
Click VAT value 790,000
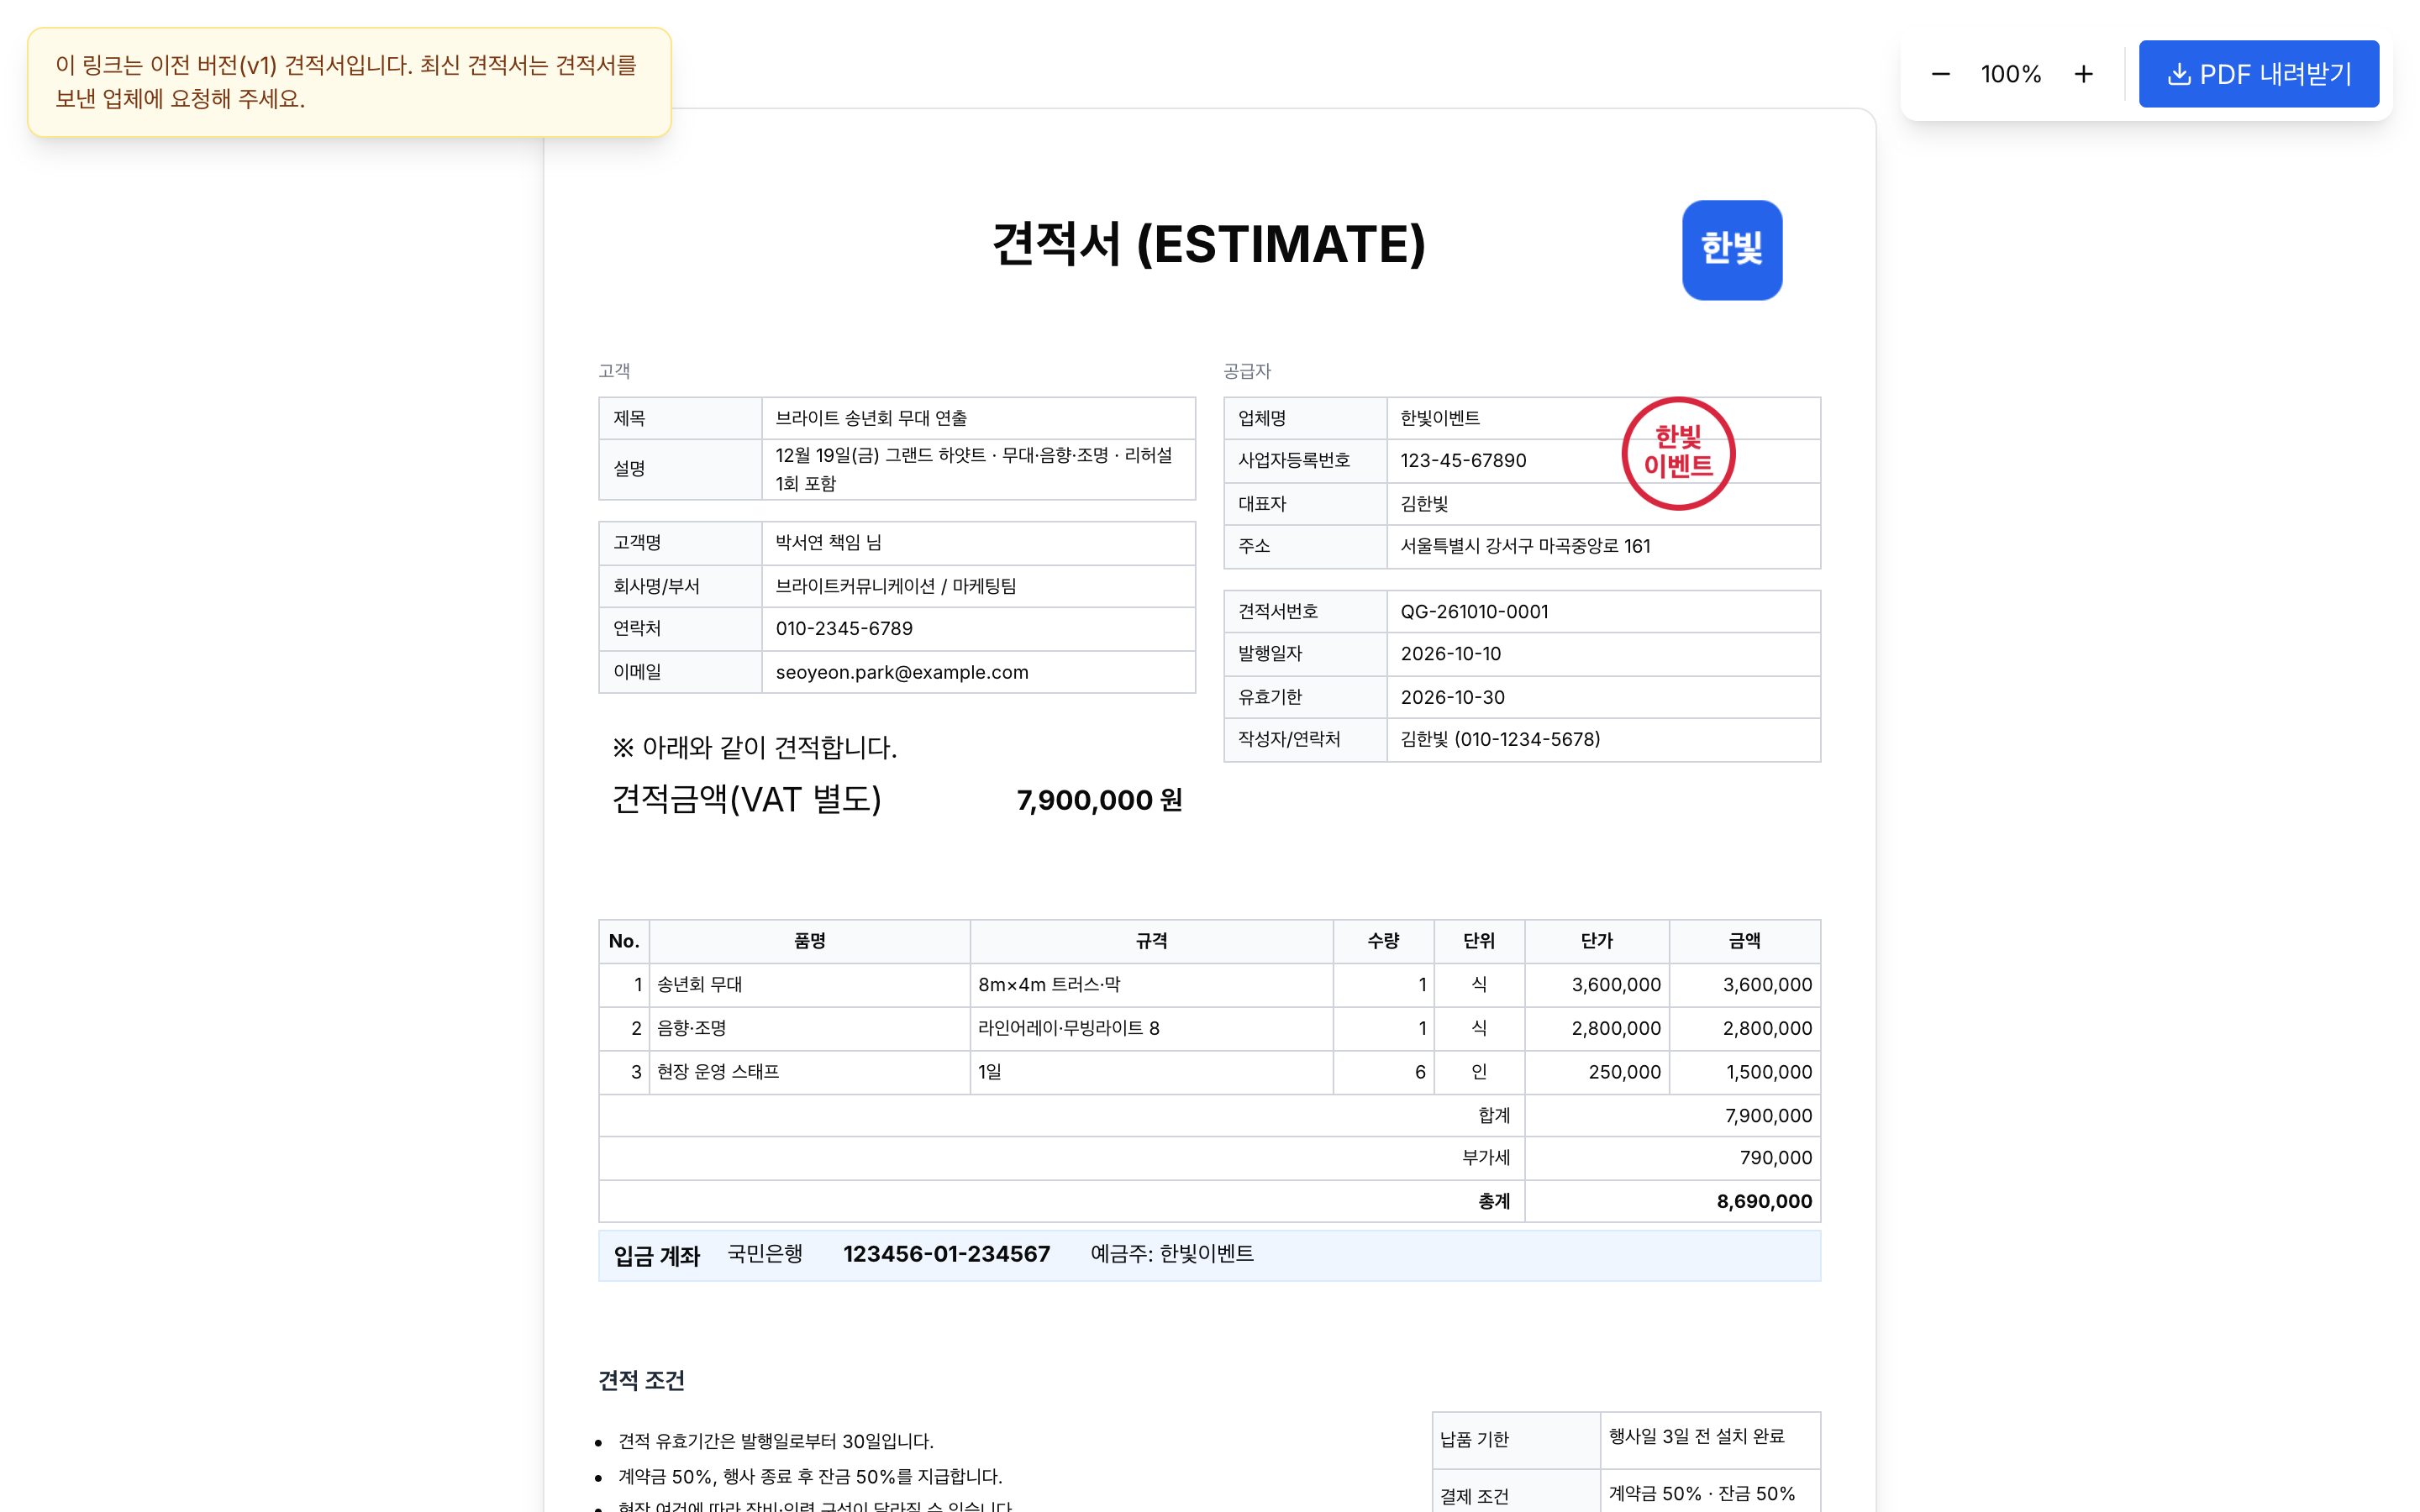[1775, 1158]
